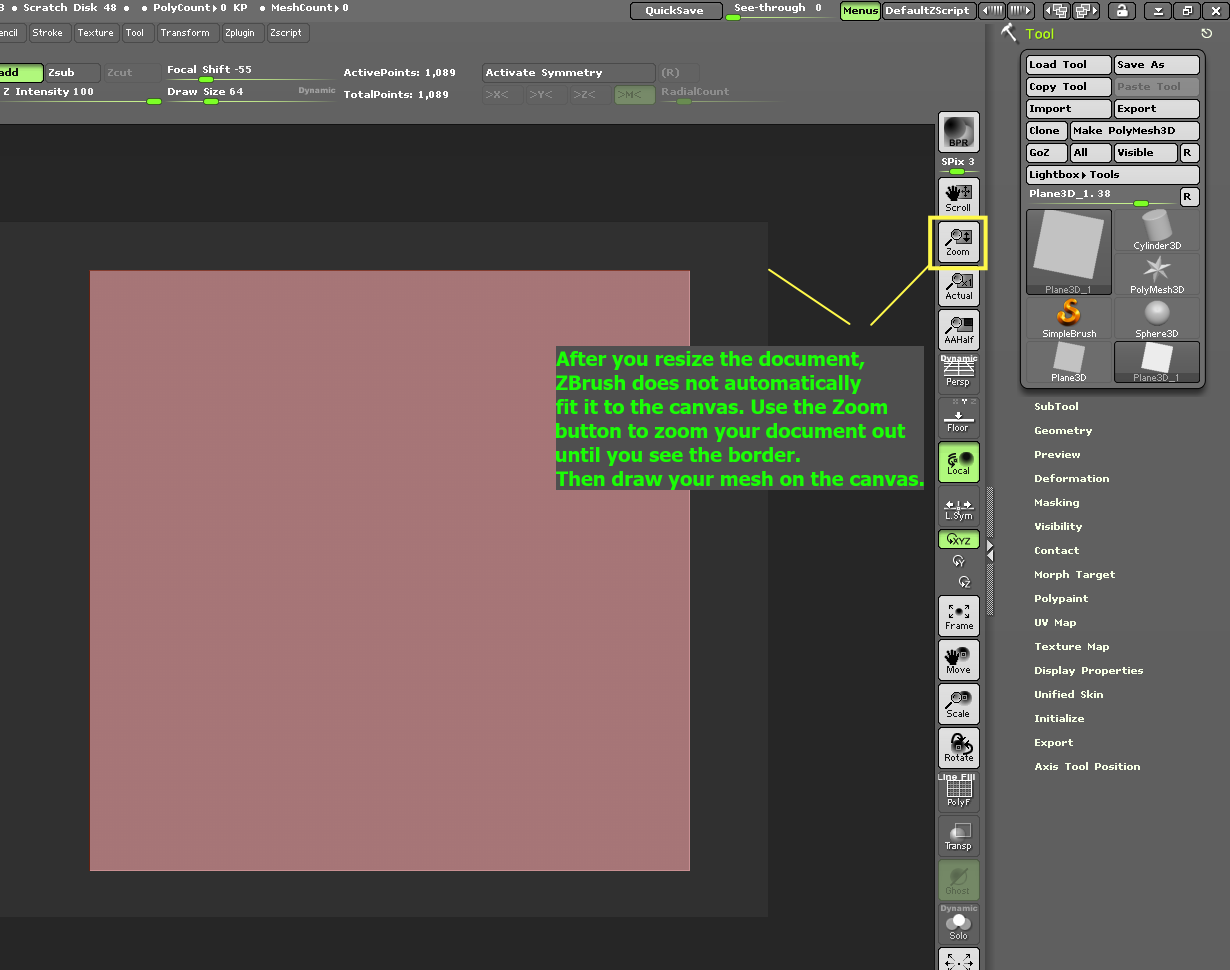This screenshot has width=1230, height=970.
Task: Activate the Scale view icon
Action: tap(959, 703)
